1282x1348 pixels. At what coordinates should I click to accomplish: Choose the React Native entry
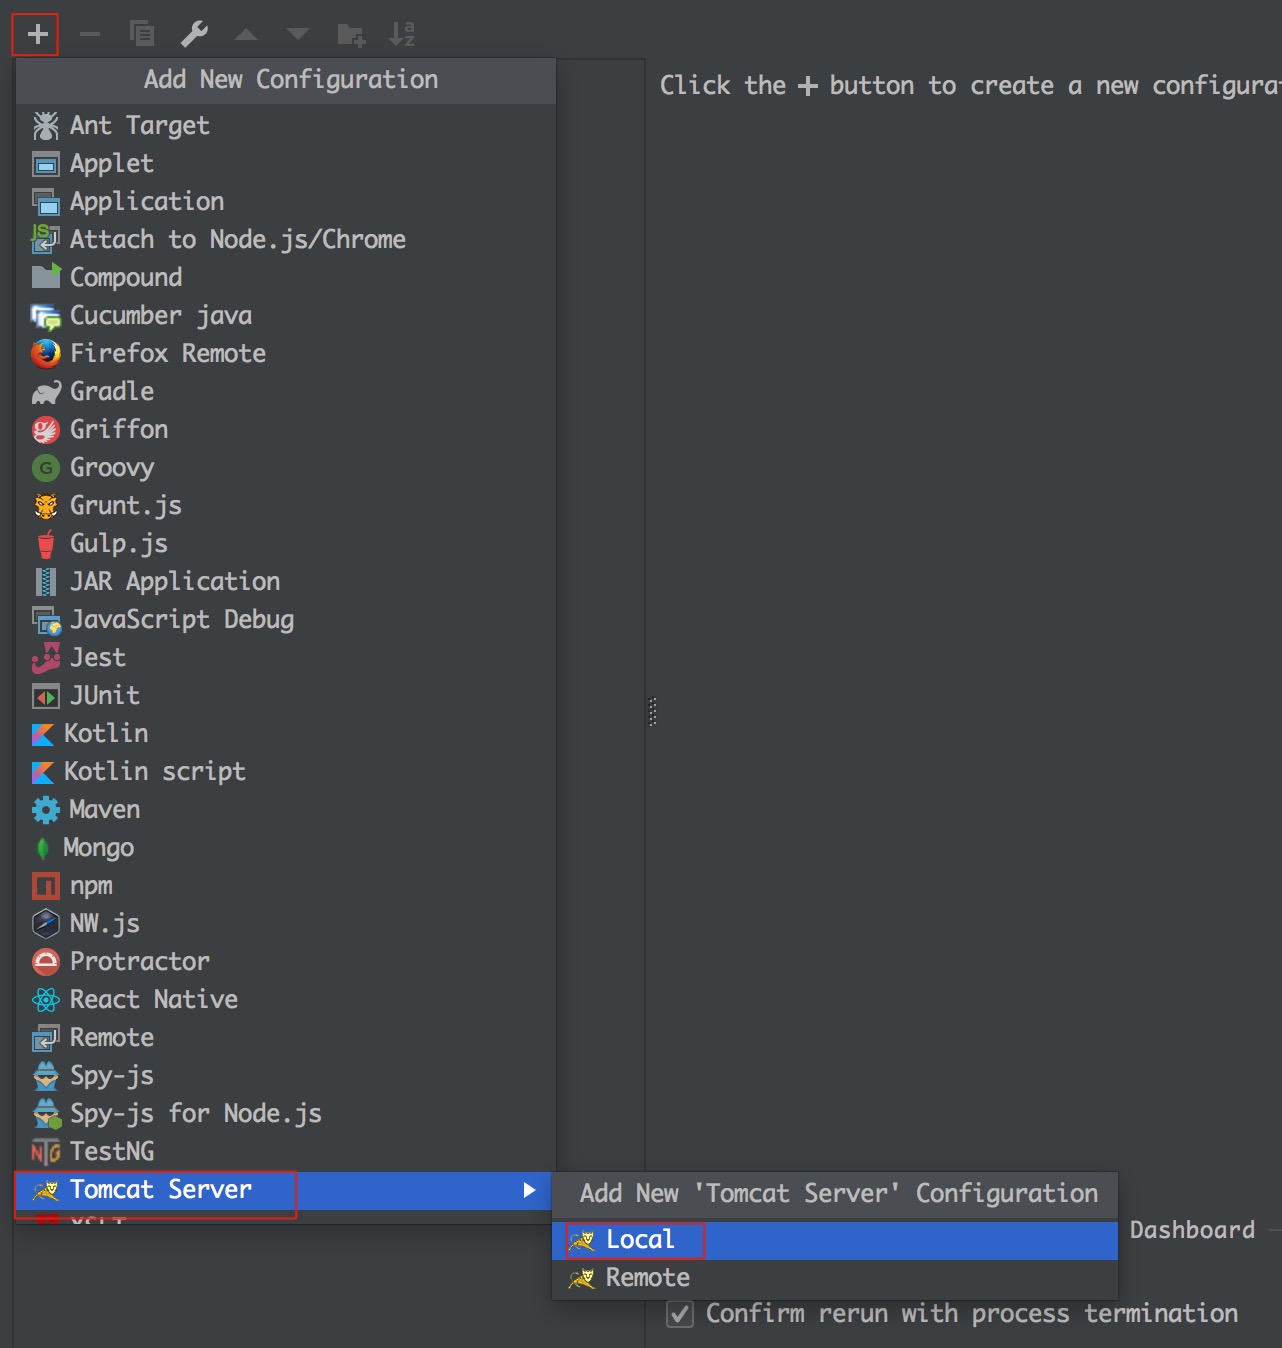tap(153, 1000)
